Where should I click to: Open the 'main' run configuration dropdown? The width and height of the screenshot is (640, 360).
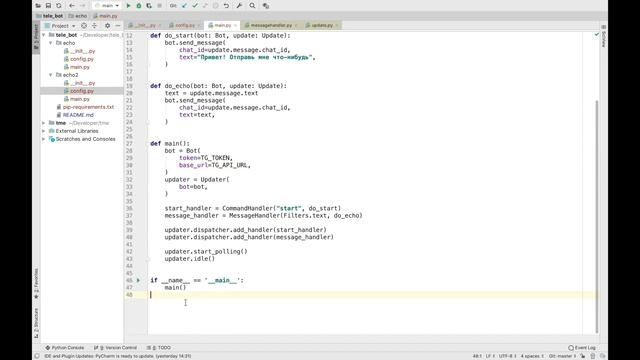click(107, 6)
